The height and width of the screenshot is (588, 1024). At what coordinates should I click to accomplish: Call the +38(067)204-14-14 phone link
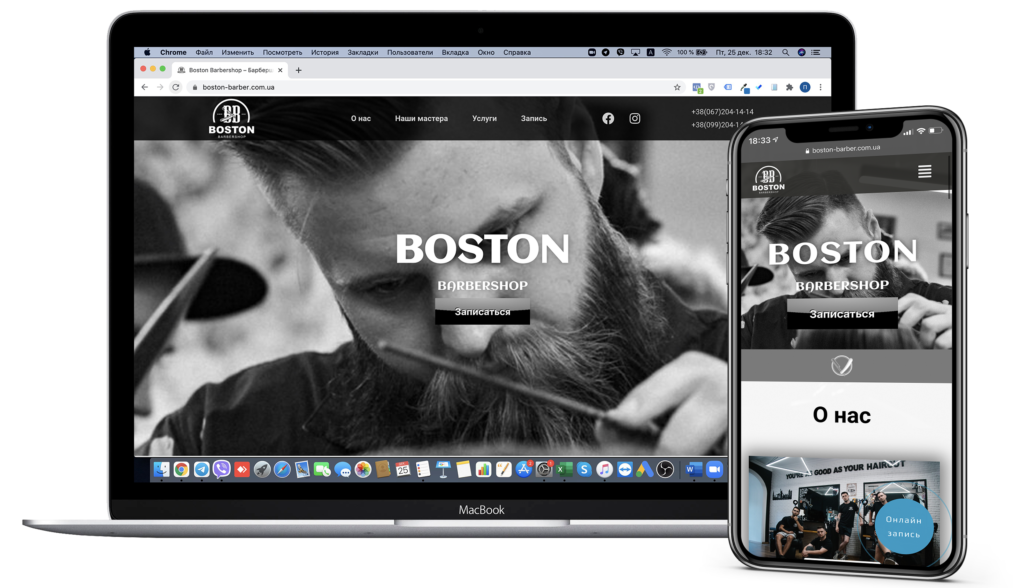pos(722,112)
